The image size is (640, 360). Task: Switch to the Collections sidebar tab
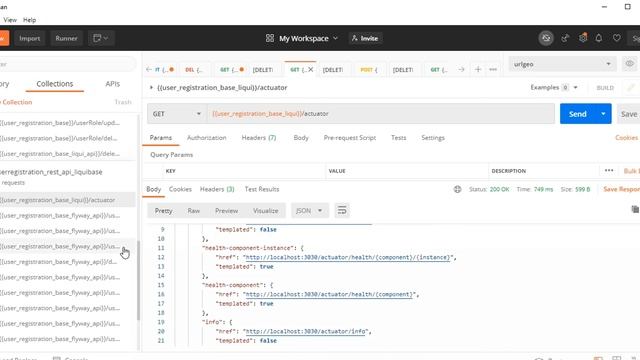pyautogui.click(x=55, y=84)
